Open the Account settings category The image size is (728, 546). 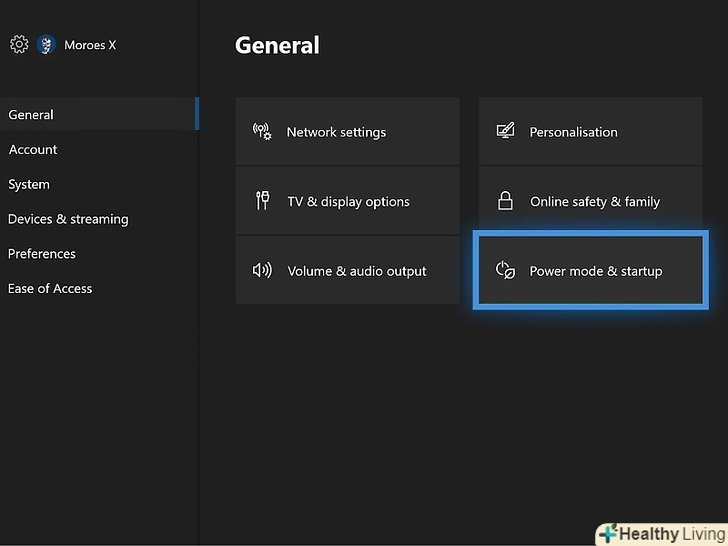point(33,150)
